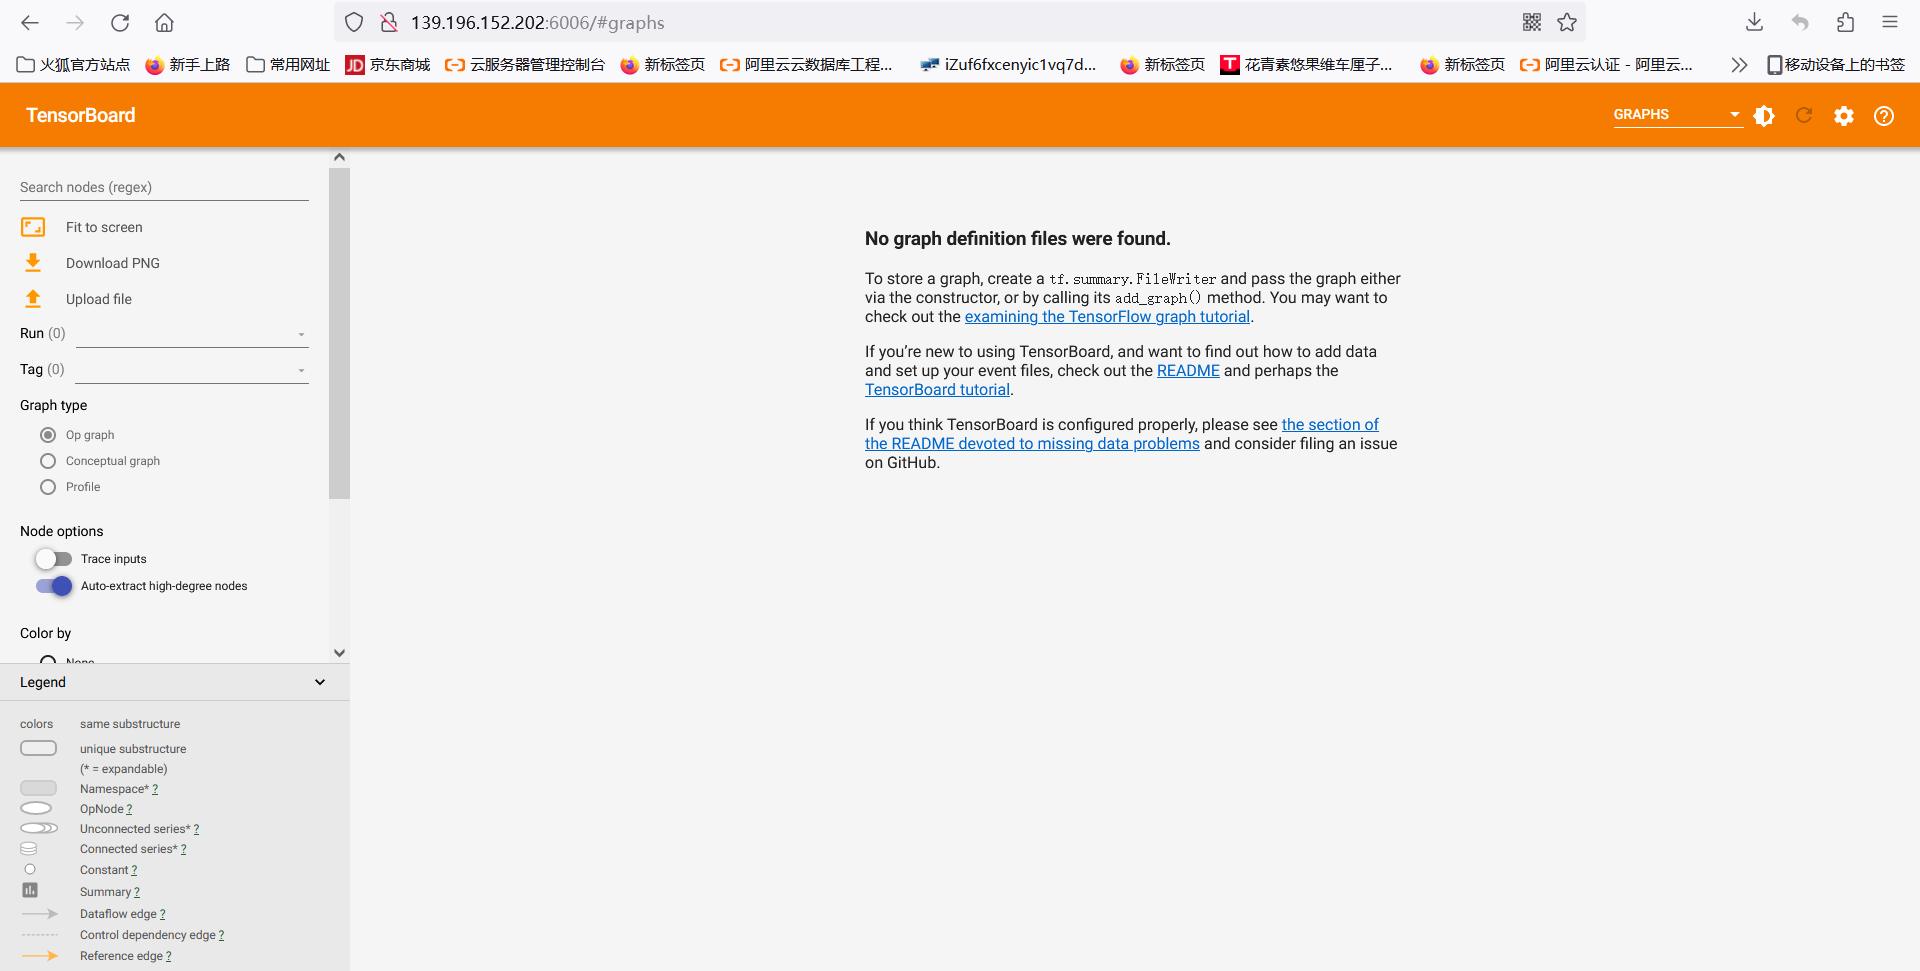Image resolution: width=1920 pixels, height=971 pixels.
Task: Open TensorBoard help question-mark icon
Action: (x=1884, y=116)
